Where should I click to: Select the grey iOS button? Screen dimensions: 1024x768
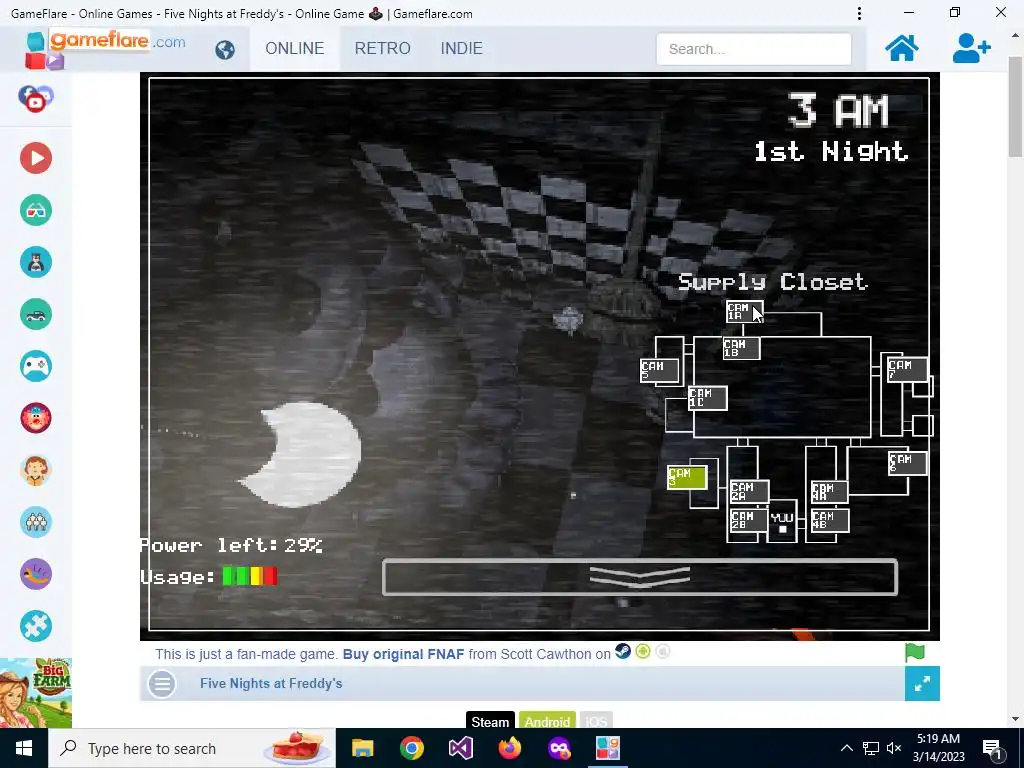coord(596,721)
